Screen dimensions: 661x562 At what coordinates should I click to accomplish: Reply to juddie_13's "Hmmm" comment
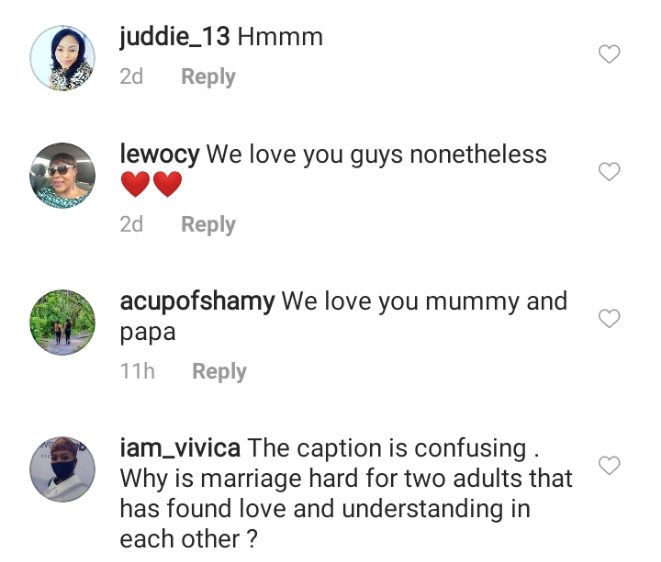[208, 77]
